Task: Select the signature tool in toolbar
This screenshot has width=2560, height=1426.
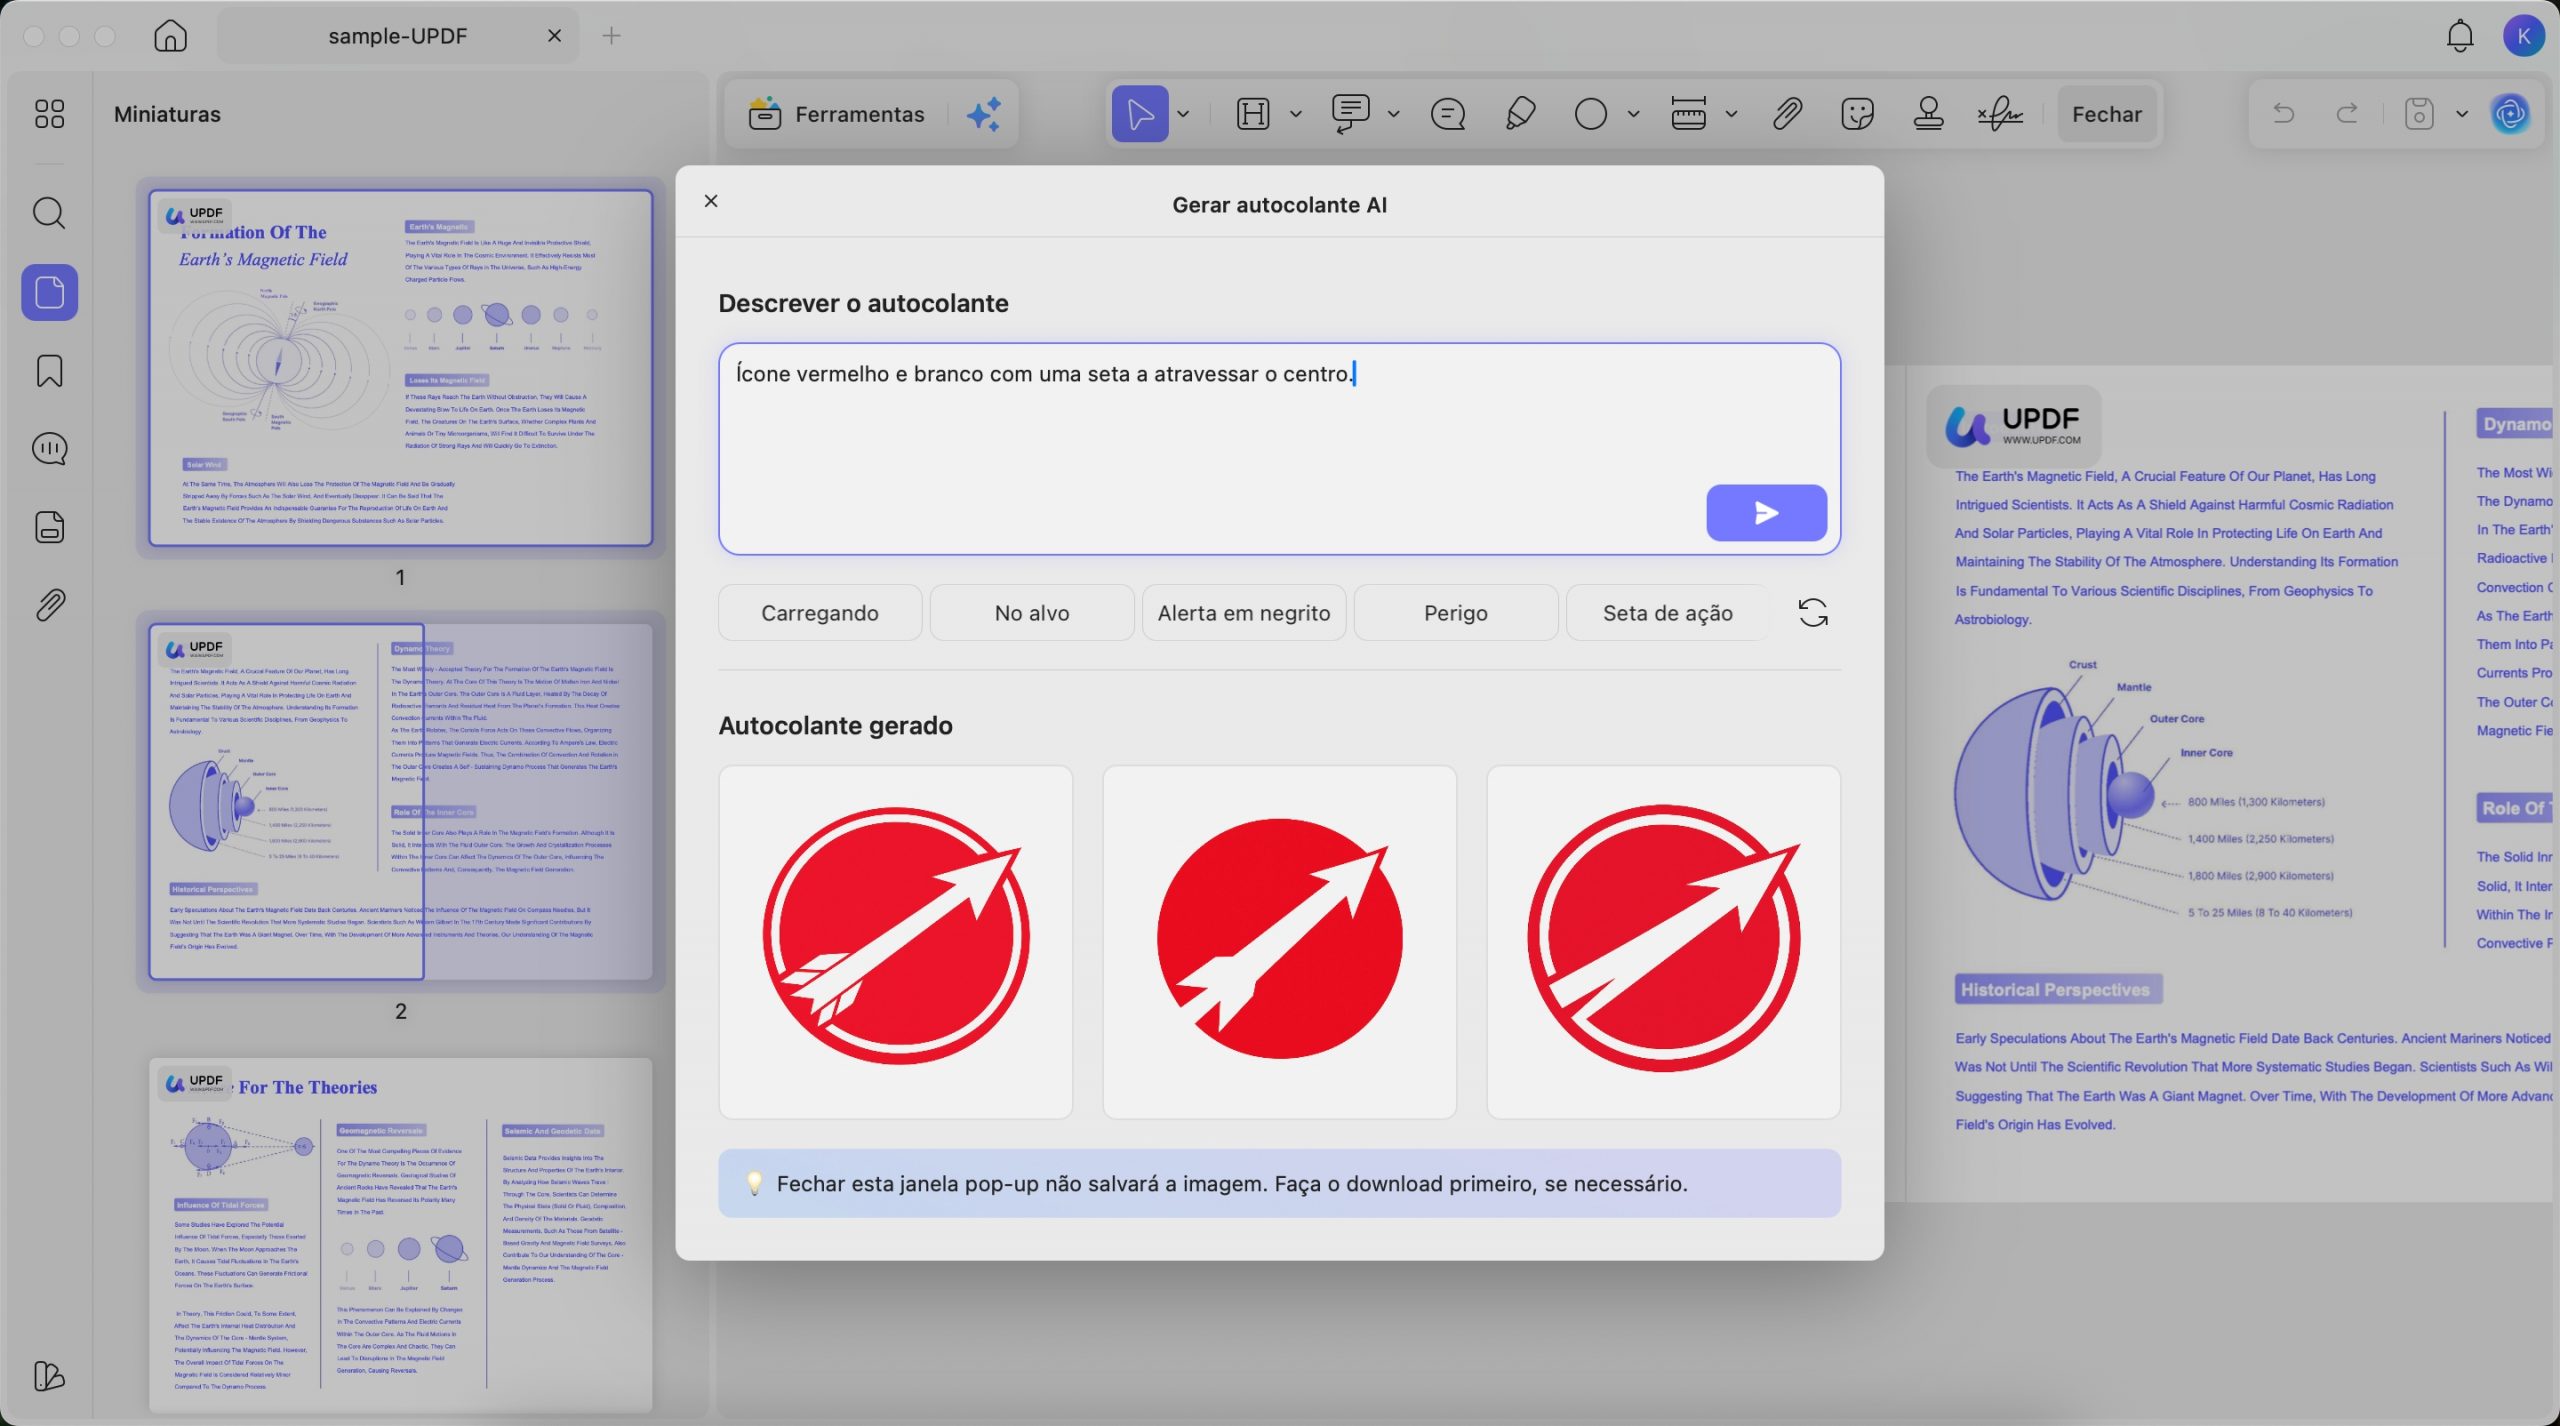Action: tap(1999, 114)
